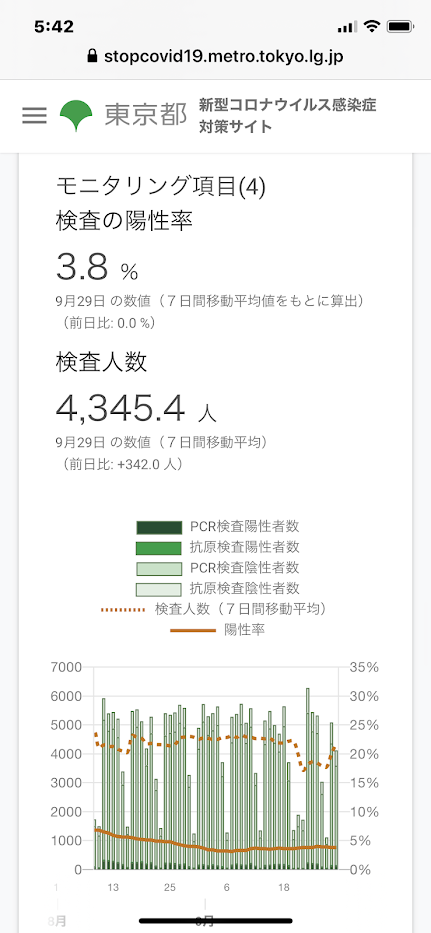Tap the green ginkgo leaf Tokyo logo
The image size is (431, 933).
point(76,115)
